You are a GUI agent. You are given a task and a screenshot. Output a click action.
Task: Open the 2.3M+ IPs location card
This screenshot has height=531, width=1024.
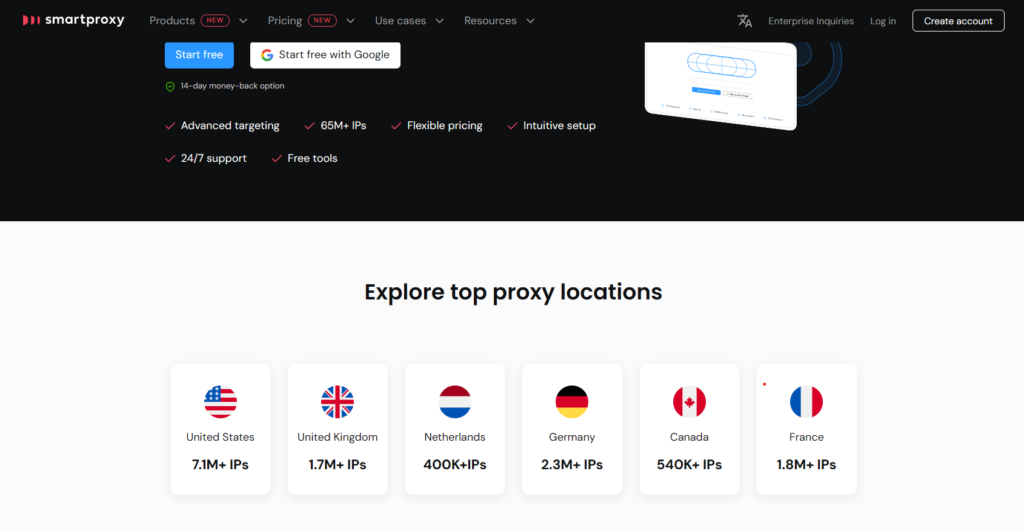click(572, 429)
